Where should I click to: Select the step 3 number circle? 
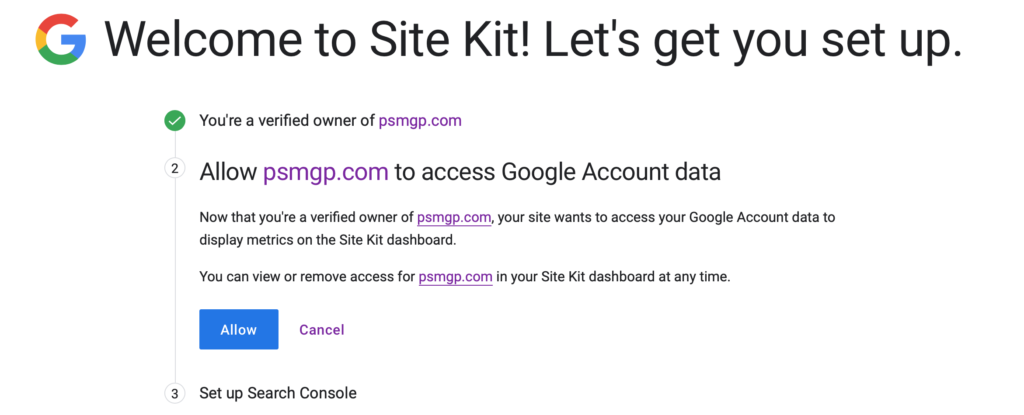click(174, 393)
